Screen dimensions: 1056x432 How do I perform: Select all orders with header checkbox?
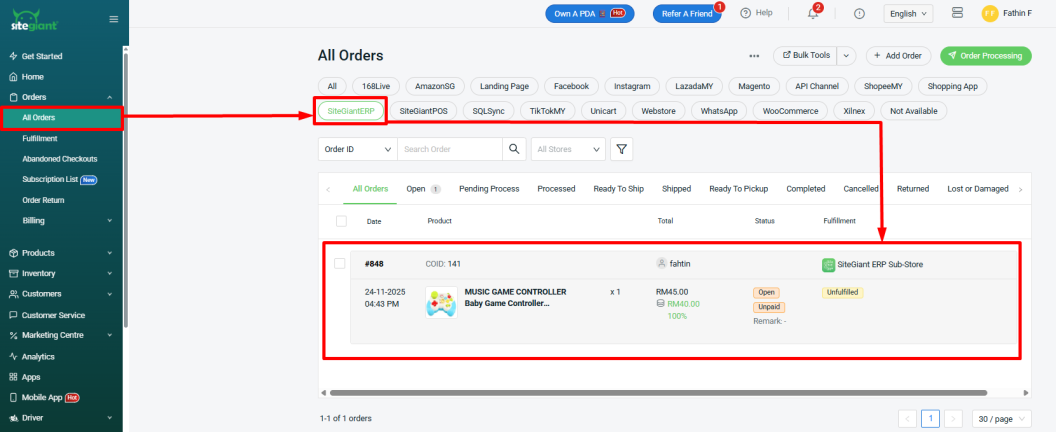tap(341, 221)
